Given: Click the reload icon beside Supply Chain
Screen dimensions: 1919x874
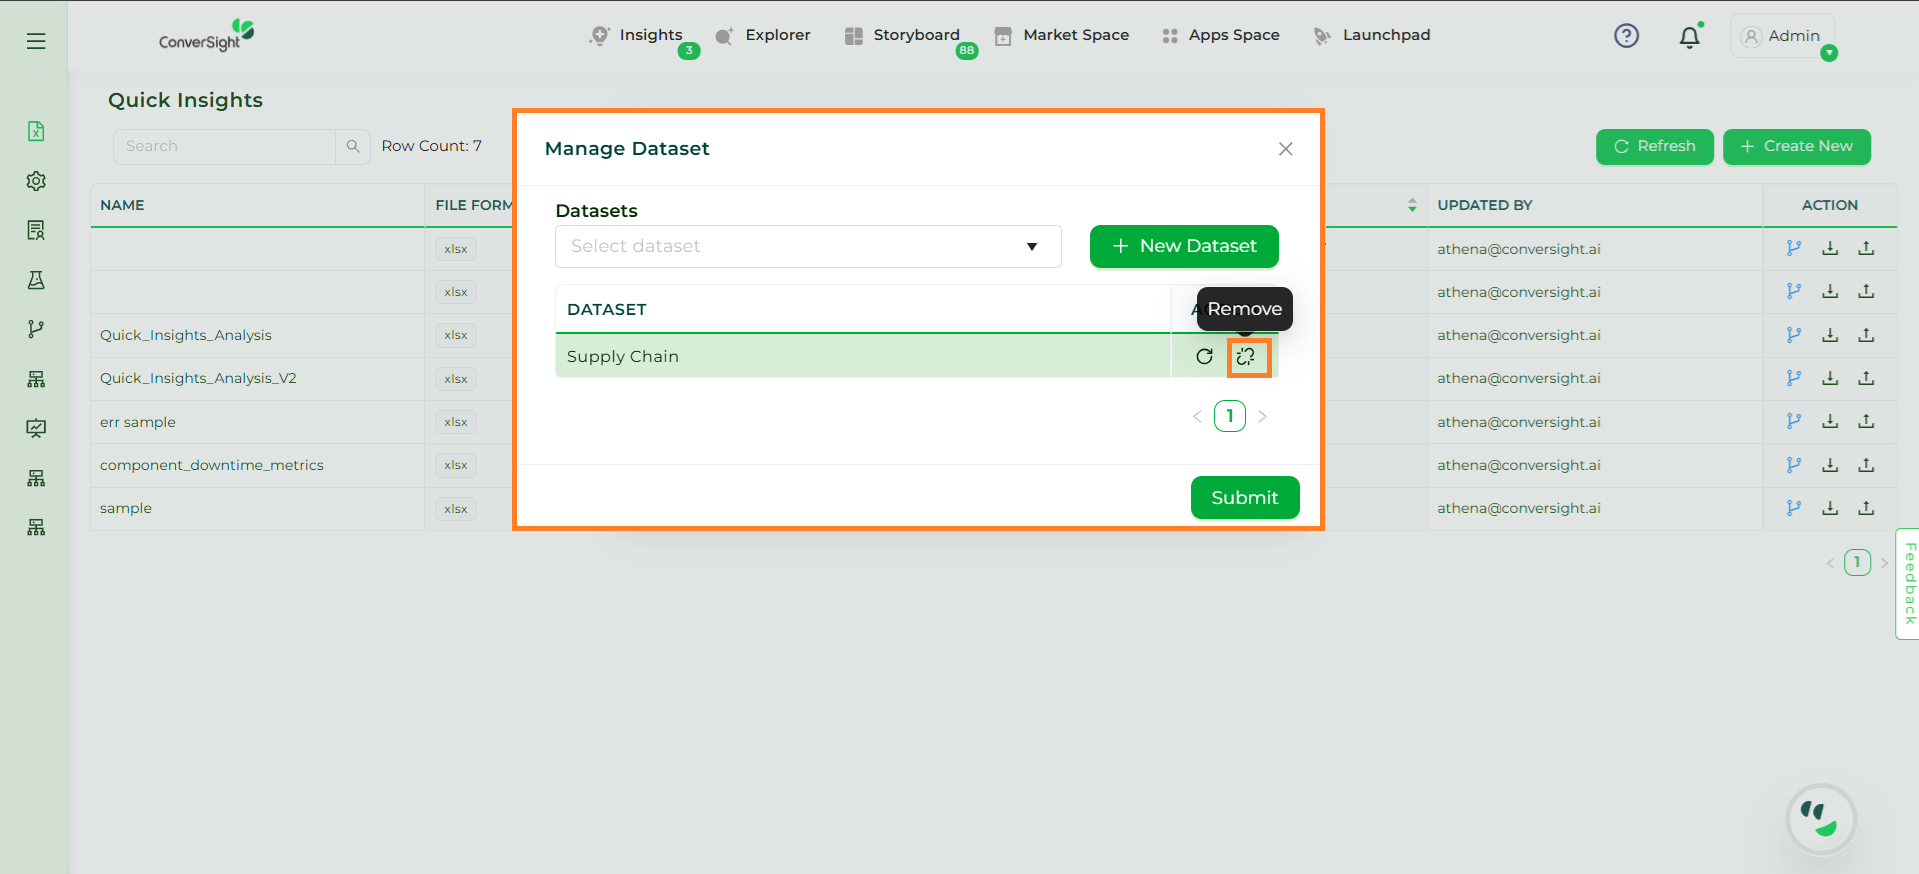Looking at the screenshot, I should [1204, 357].
